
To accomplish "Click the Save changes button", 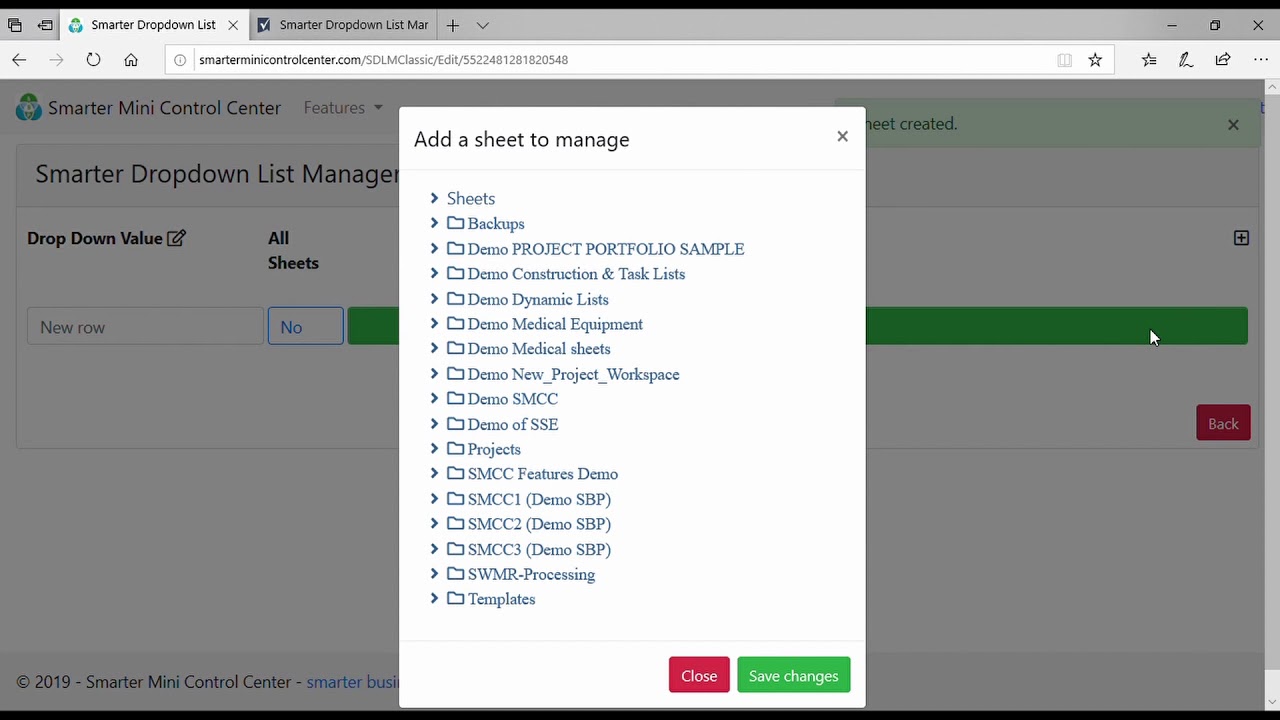I will click(794, 676).
